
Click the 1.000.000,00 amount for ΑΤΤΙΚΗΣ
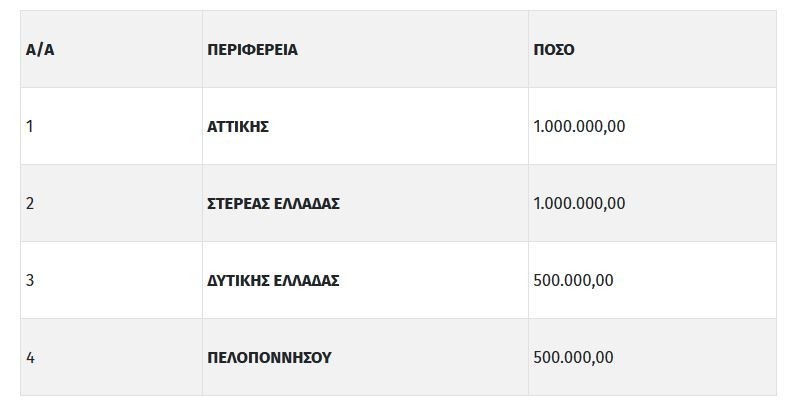click(x=580, y=127)
